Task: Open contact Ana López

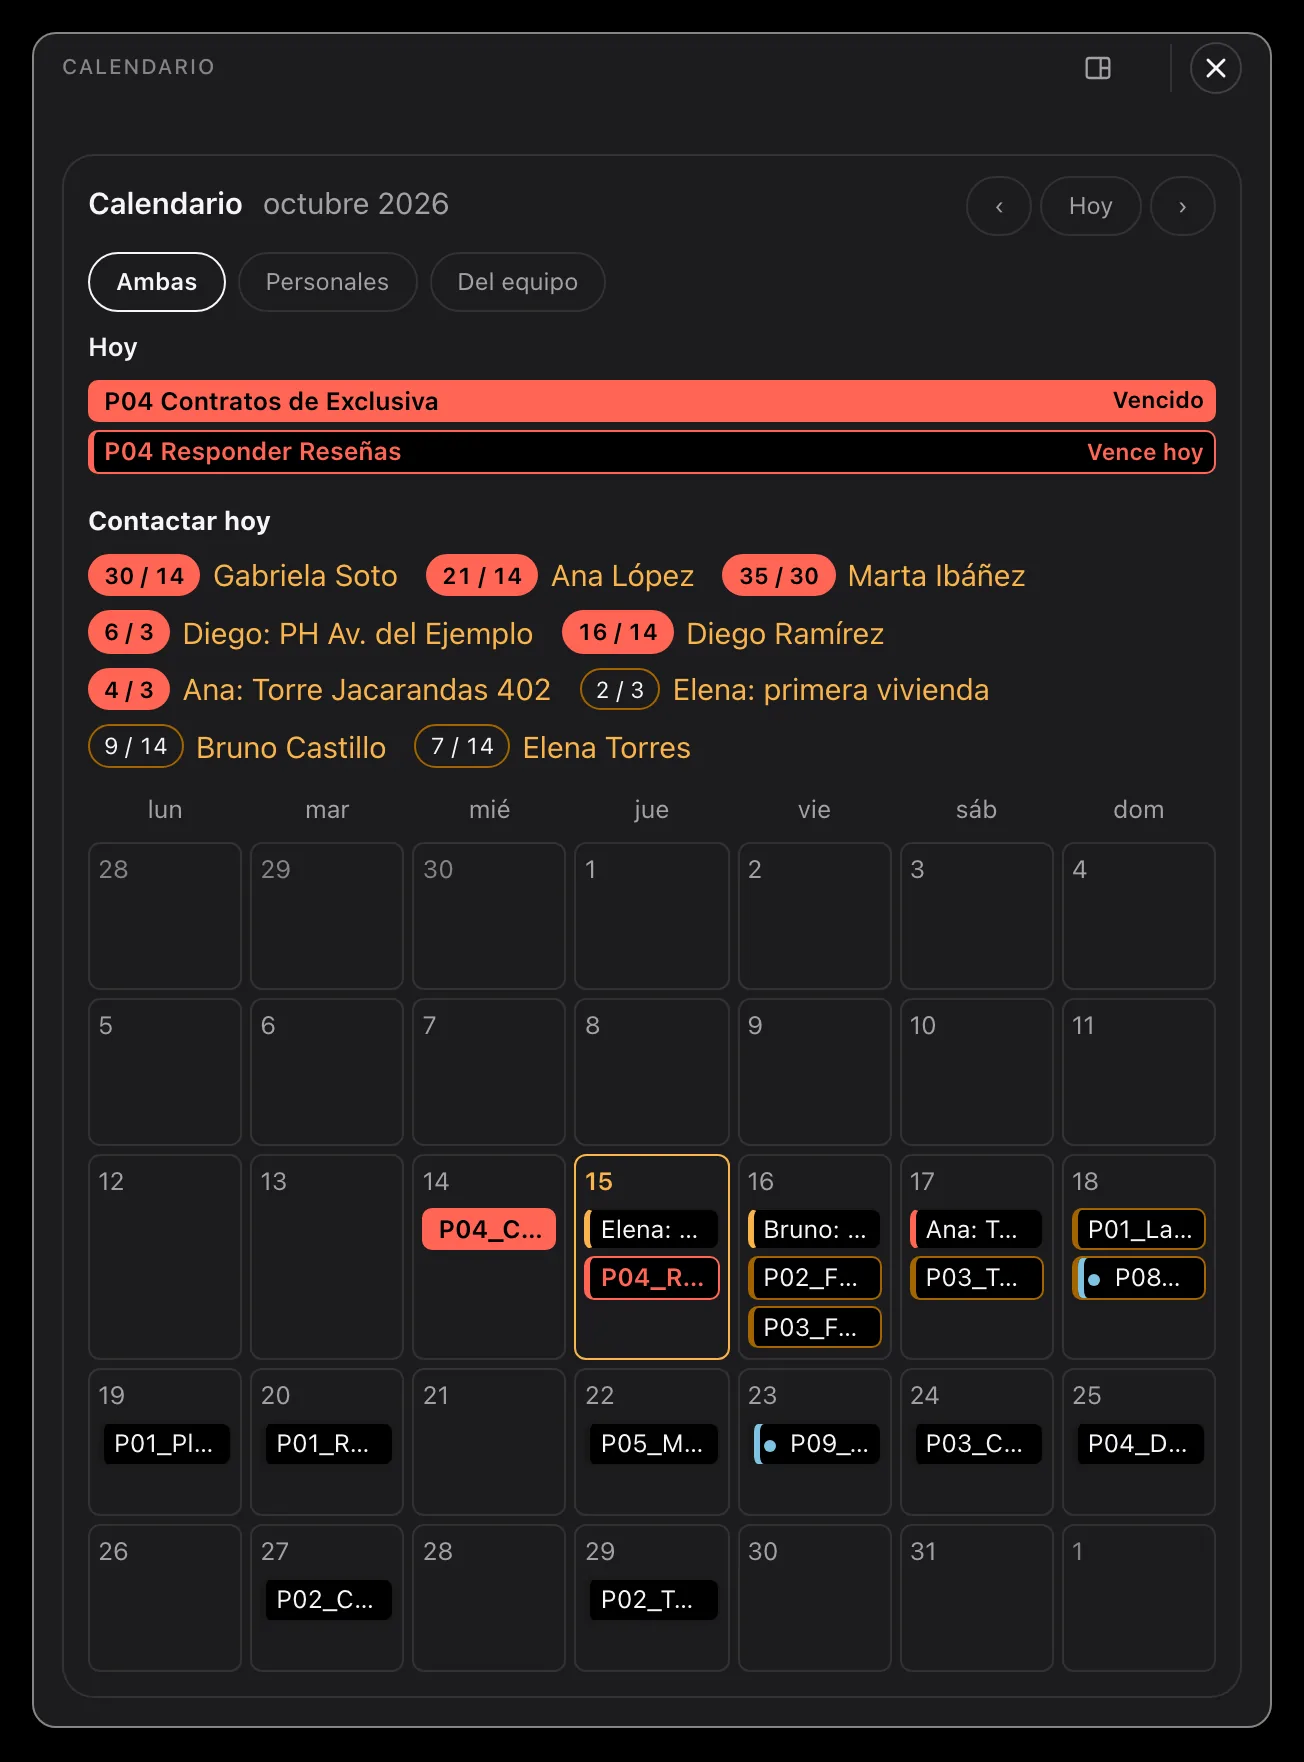Action: coord(622,576)
